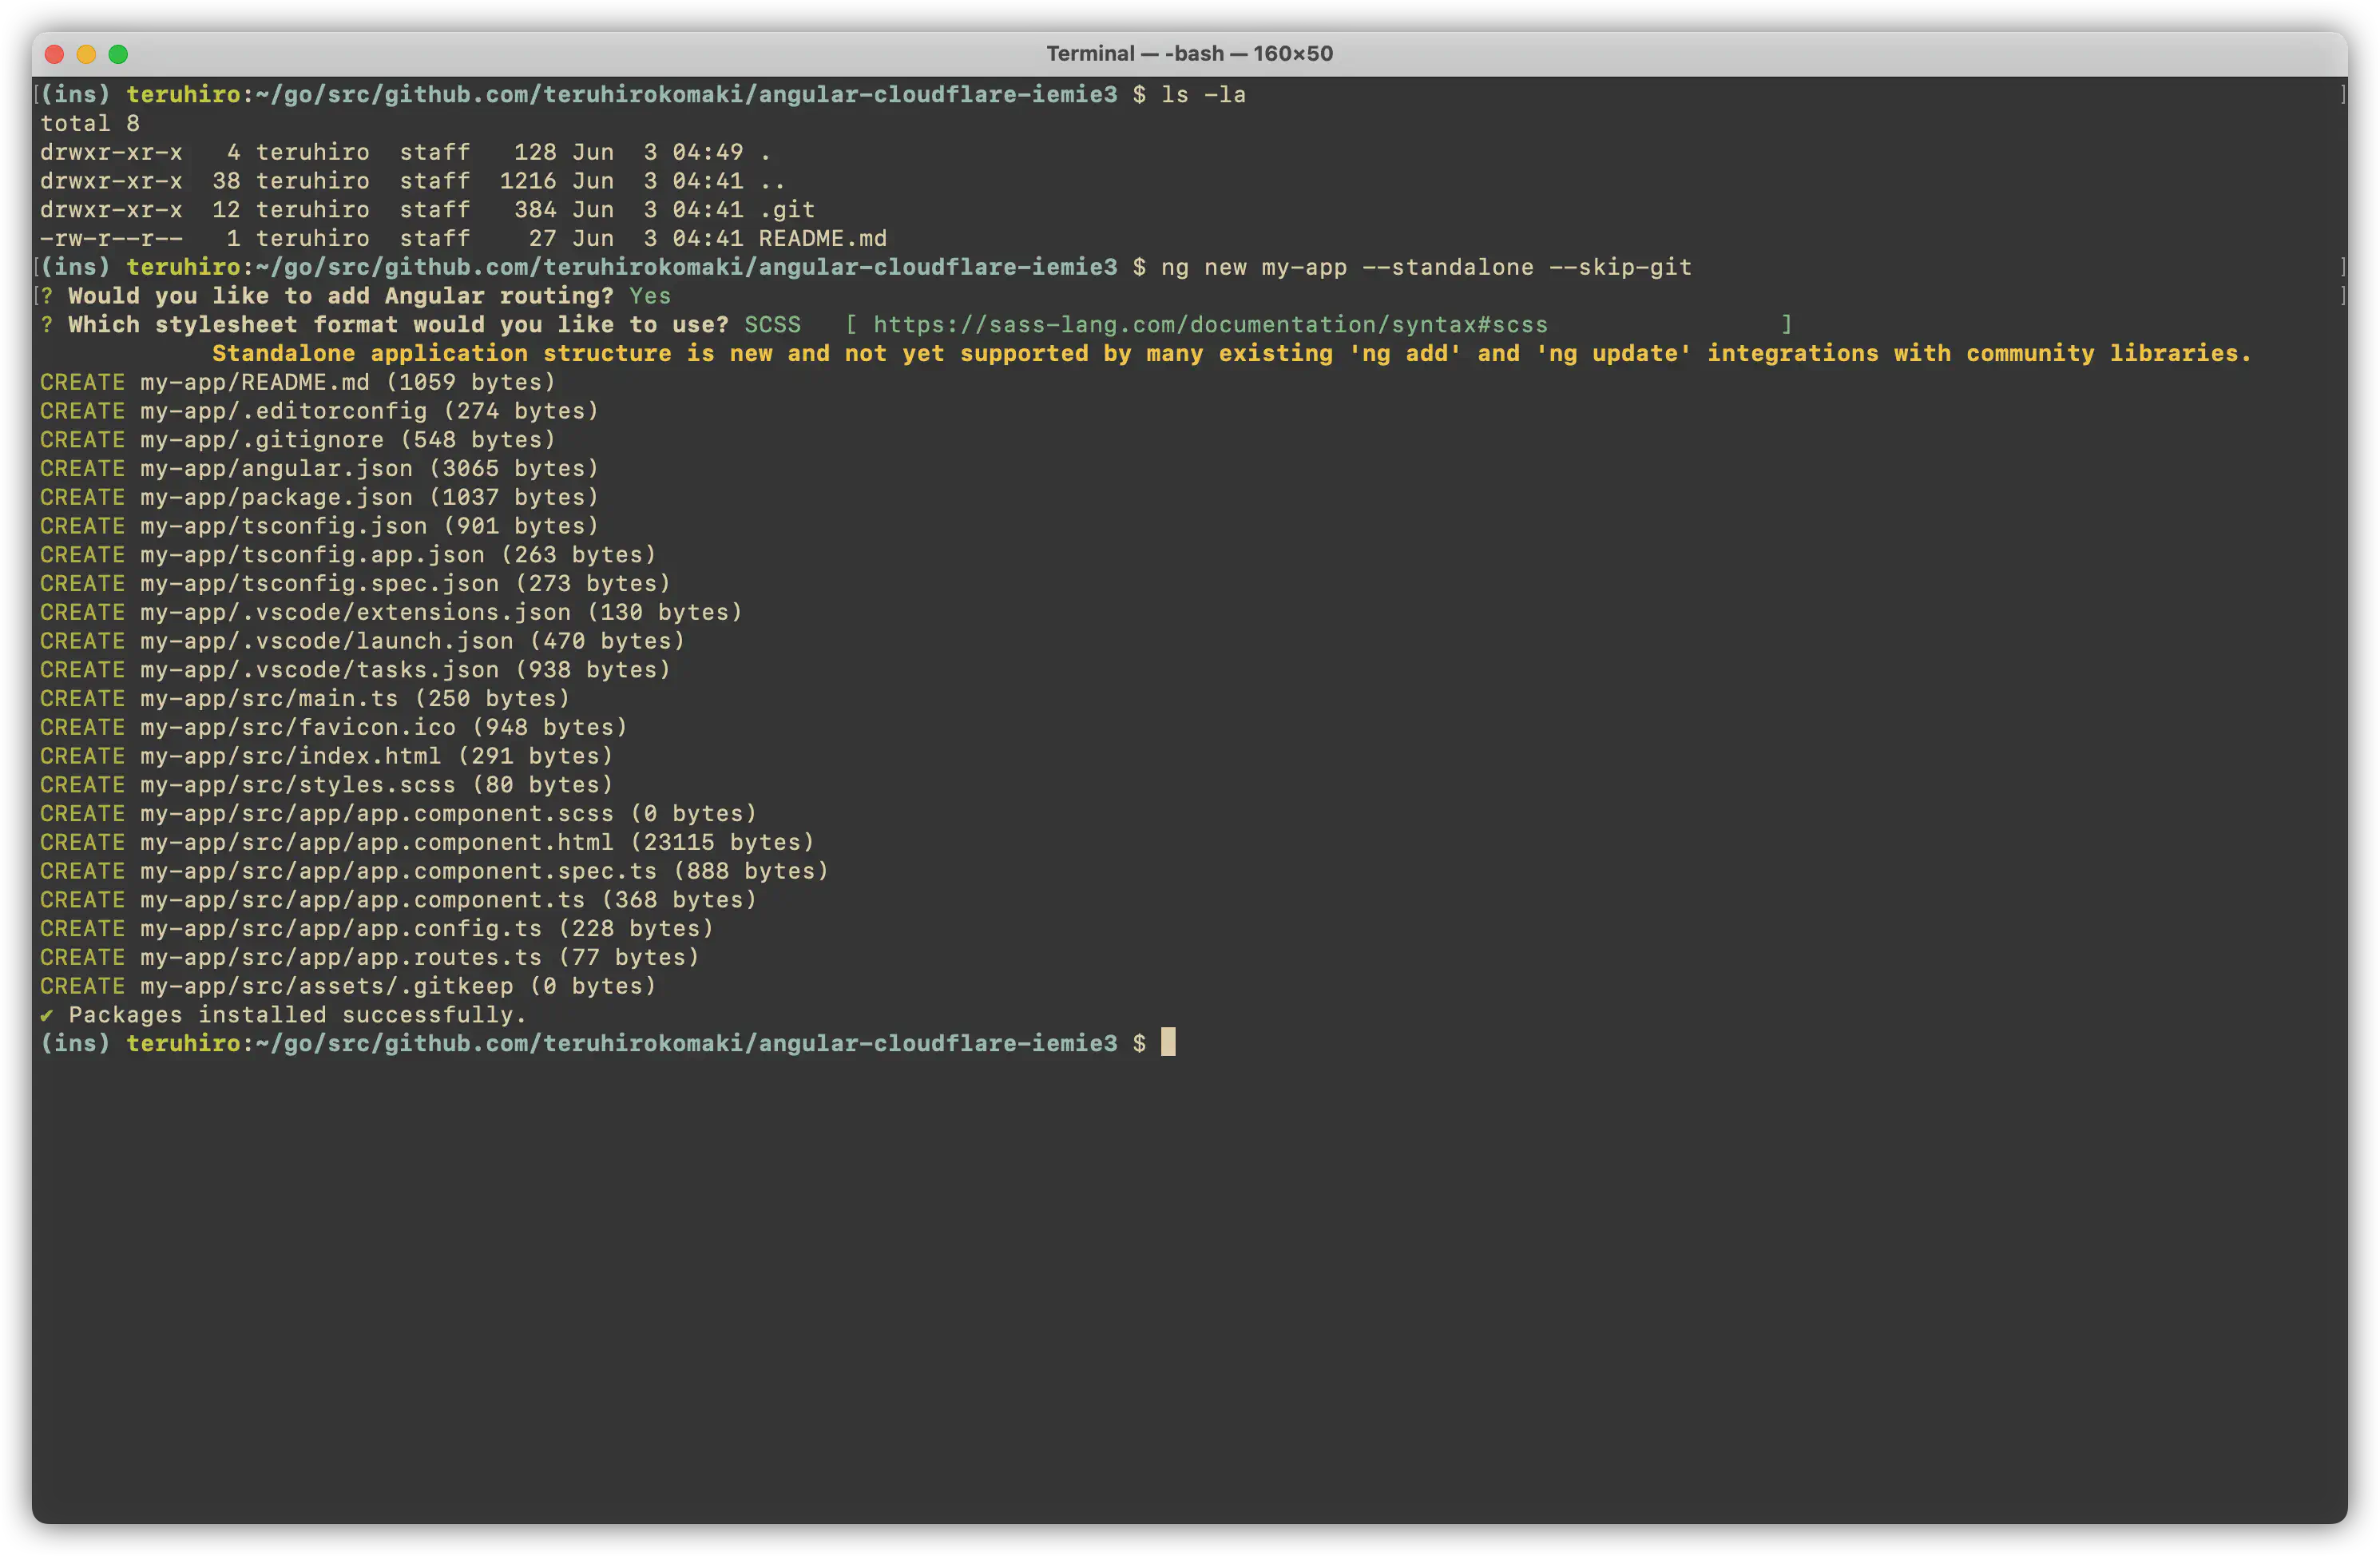
Task: Click the 'Packages installed successfully.' message
Action: (x=297, y=1015)
